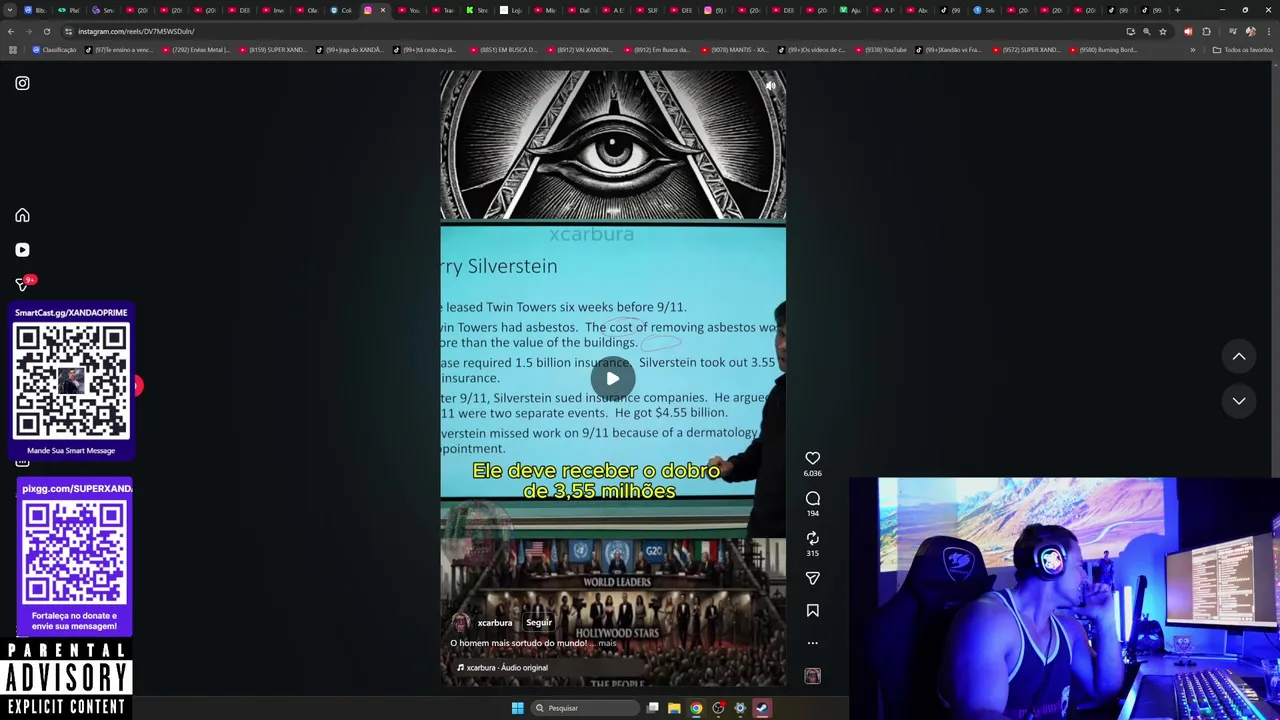Open Messages icon with 9+ badge
Screen dimensions: 1280x720
pos(22,284)
